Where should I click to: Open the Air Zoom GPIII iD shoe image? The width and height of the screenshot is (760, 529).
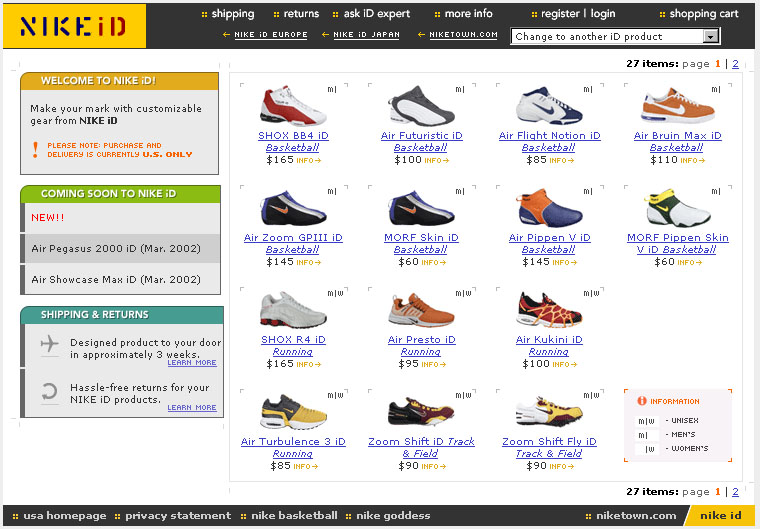coord(293,208)
